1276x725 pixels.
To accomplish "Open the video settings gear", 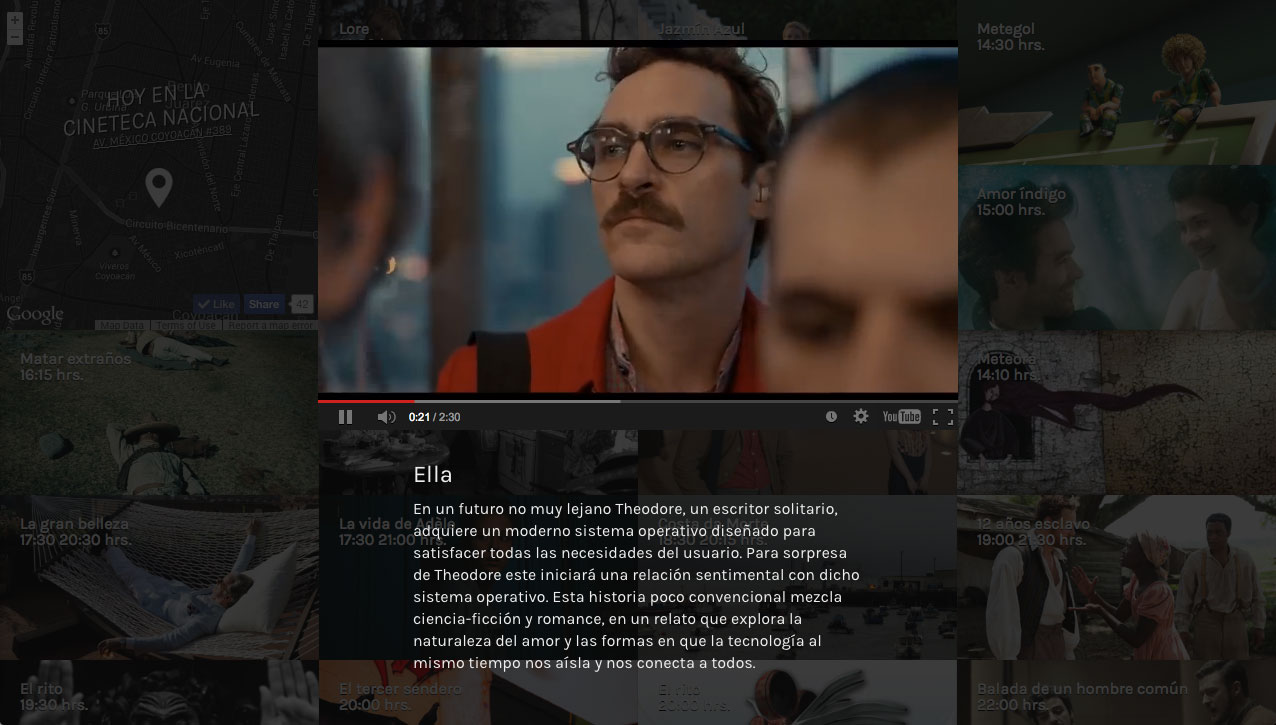I will 861,416.
